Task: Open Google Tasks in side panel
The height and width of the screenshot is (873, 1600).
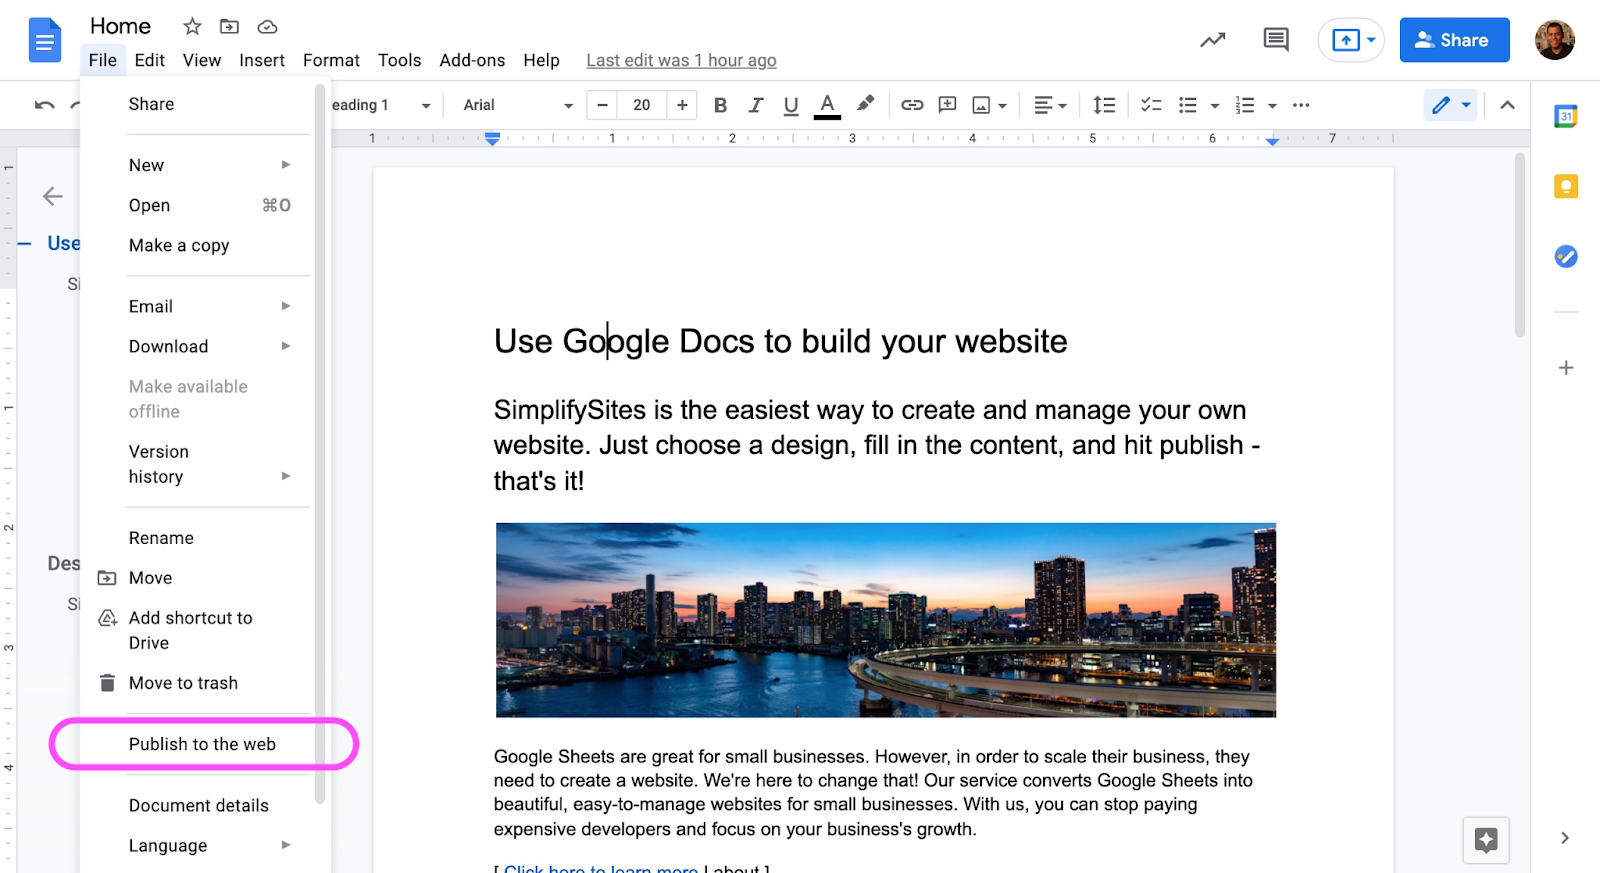Action: click(1566, 257)
